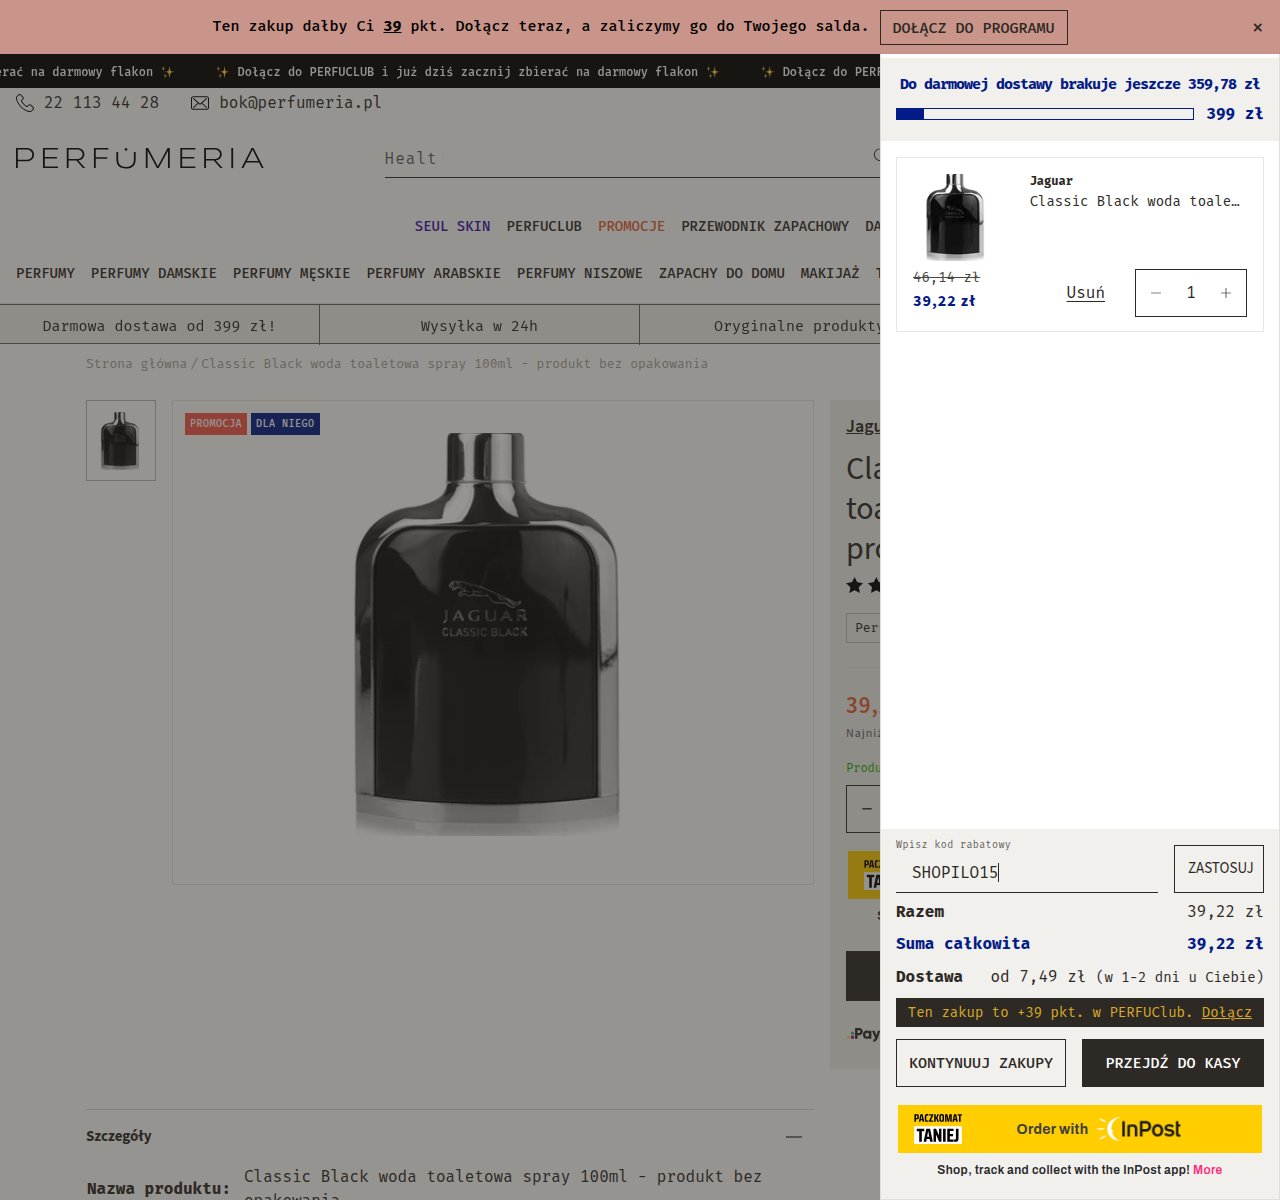
Task: Click the underlined 39 points in top banner
Action: click(x=393, y=26)
